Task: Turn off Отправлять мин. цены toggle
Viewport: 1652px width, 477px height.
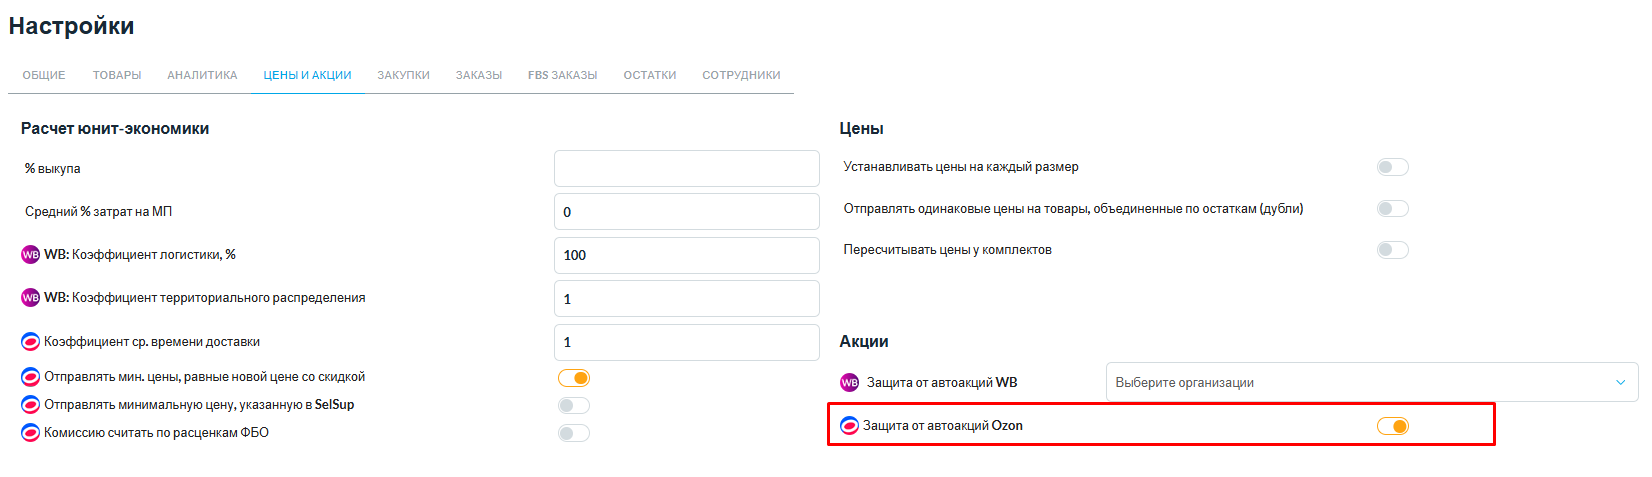Action: click(573, 378)
